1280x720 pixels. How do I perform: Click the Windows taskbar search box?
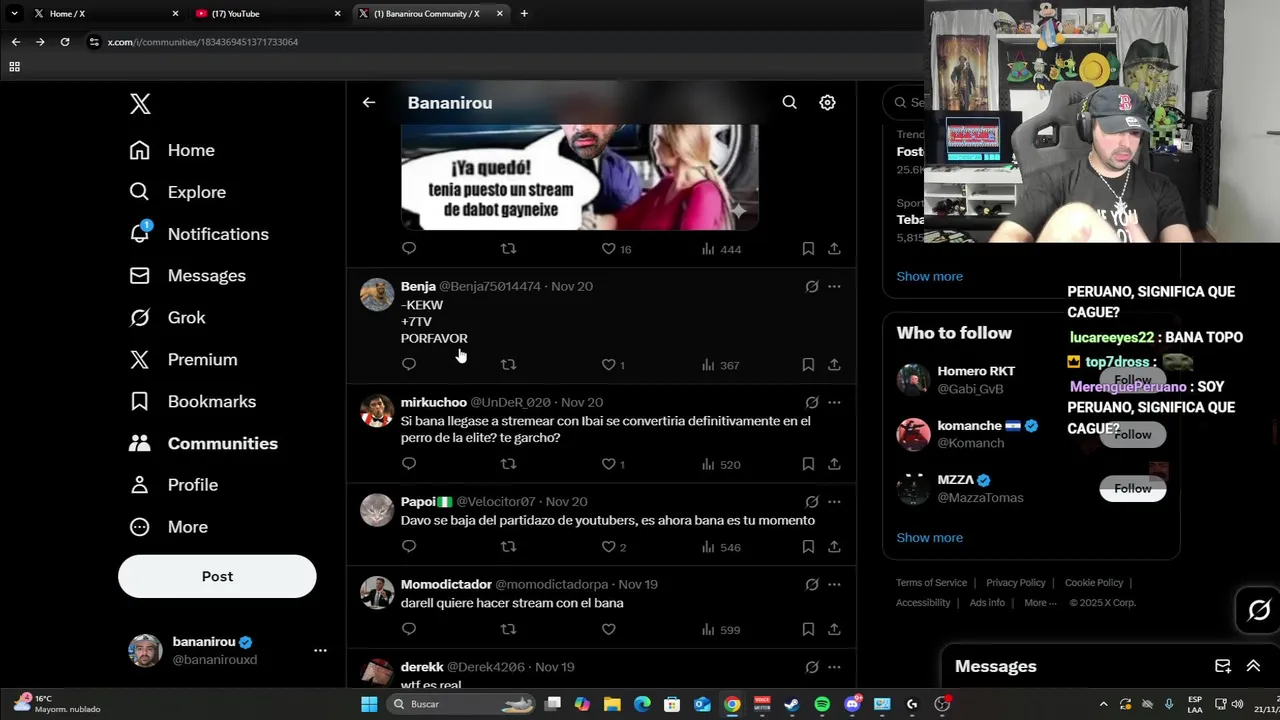click(460, 704)
